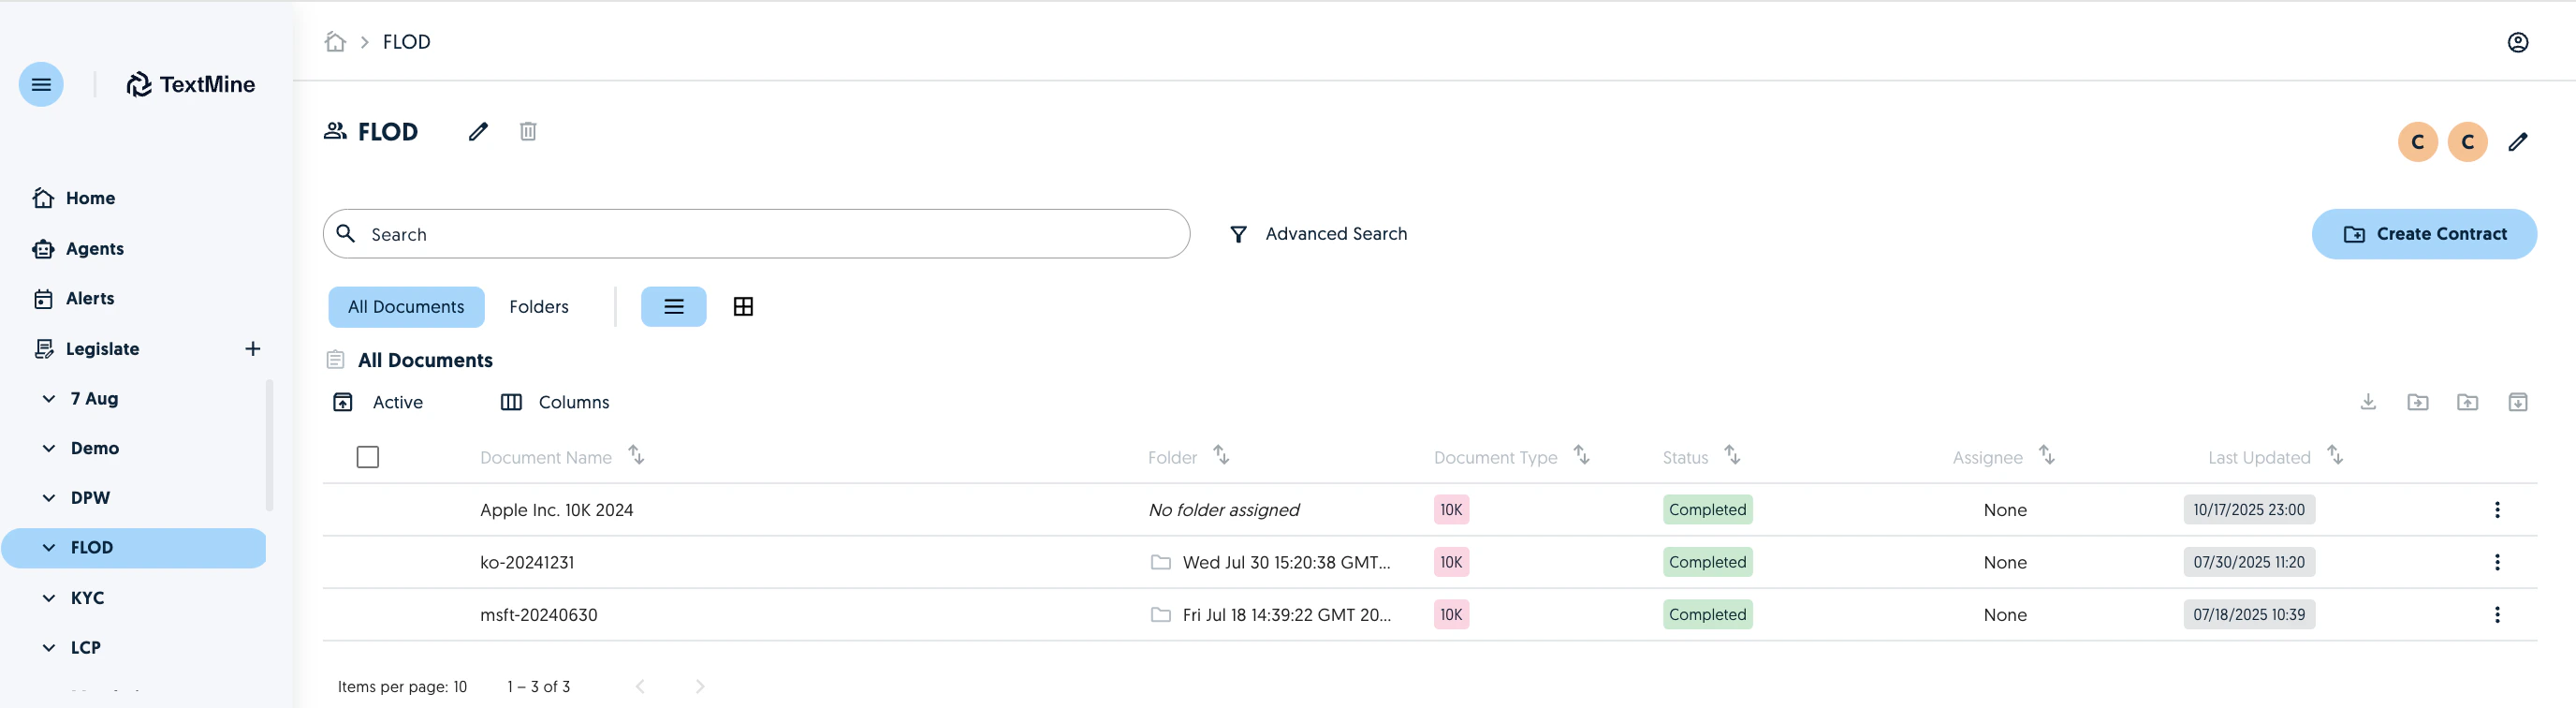Viewport: 2576px width, 708px height.
Task: Expand the 7 Aug sidebar group
Action: click(x=49, y=398)
